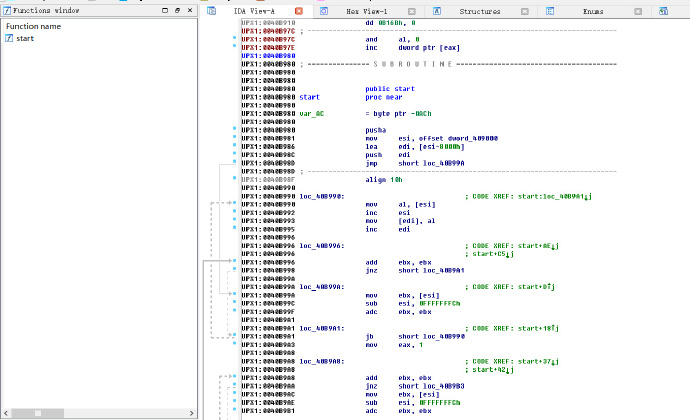
Task: Switch to the Hex View-1 tab
Action: click(x=365, y=10)
